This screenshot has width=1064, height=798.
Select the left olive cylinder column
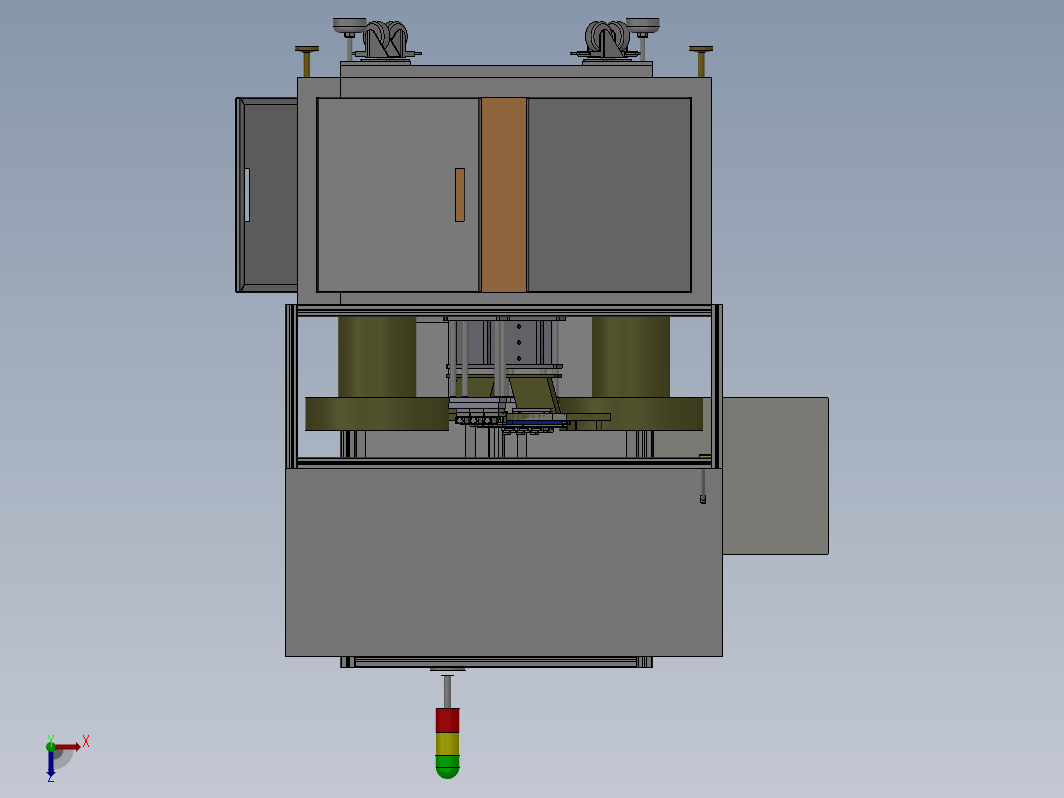[x=377, y=356]
